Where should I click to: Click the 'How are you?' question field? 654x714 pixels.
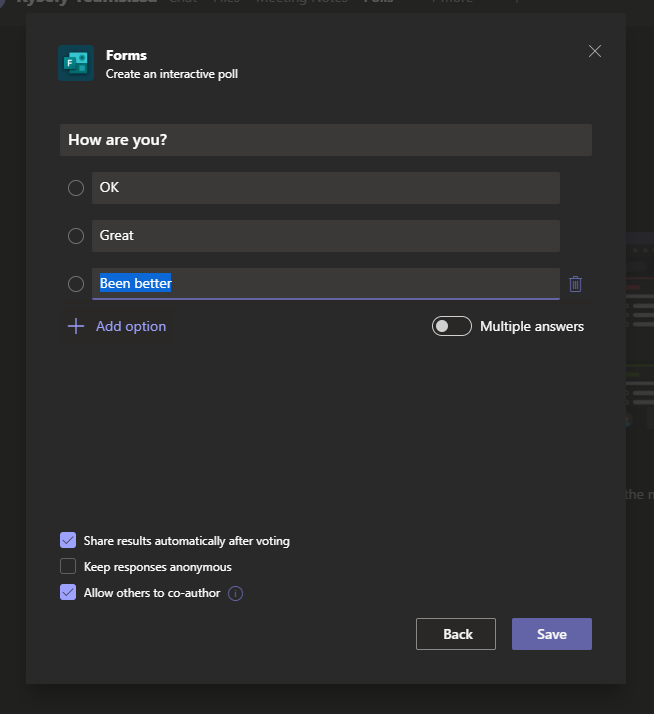click(325, 140)
